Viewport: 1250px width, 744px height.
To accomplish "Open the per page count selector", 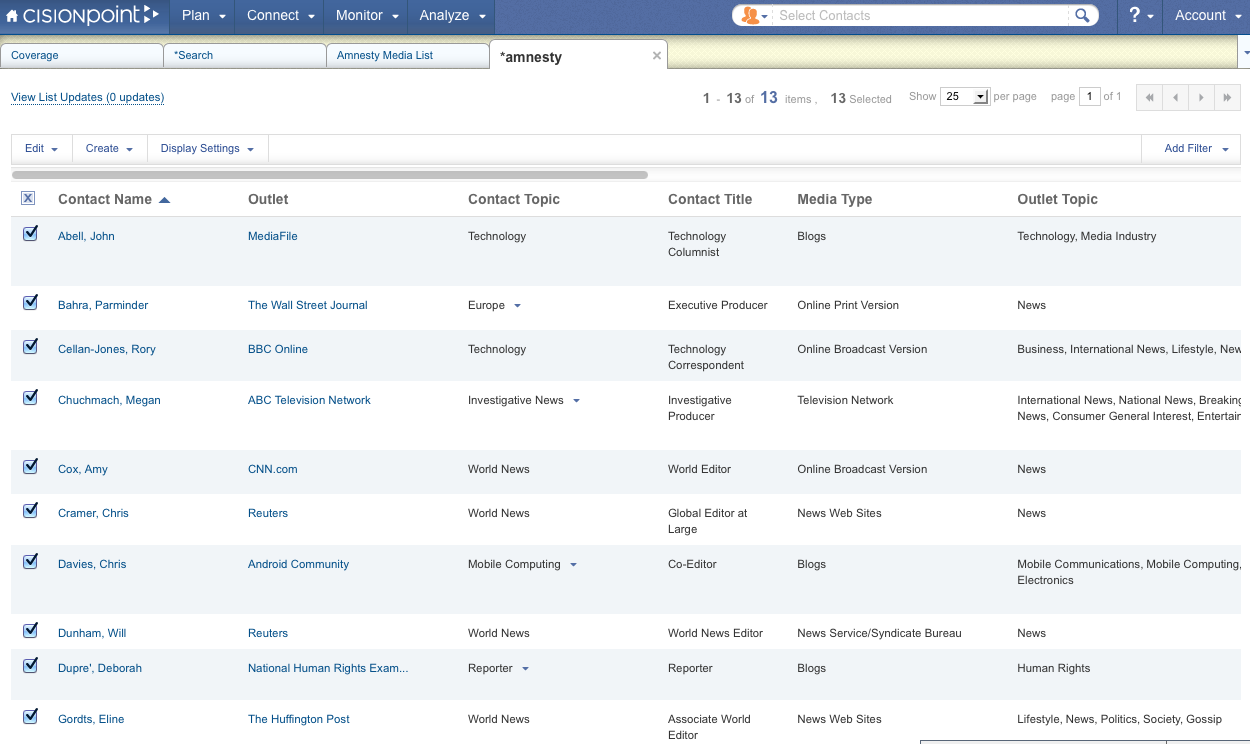I will coord(964,97).
